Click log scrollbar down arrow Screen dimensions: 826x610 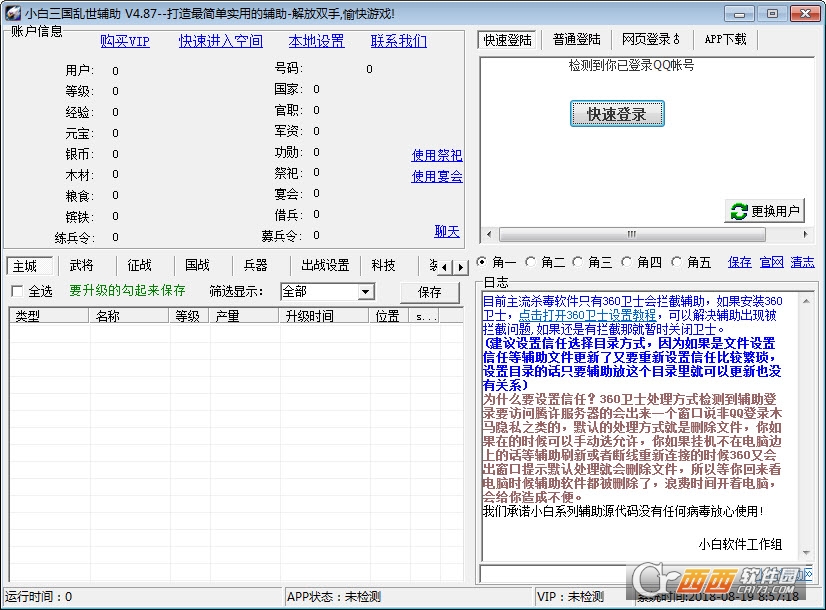coord(806,553)
